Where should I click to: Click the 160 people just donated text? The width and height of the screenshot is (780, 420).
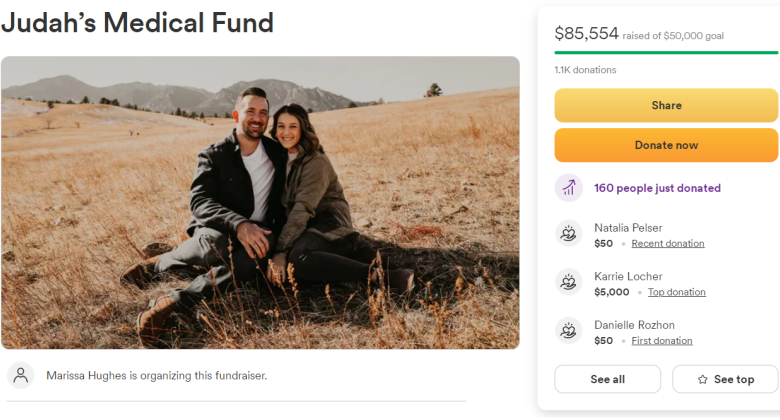[657, 188]
